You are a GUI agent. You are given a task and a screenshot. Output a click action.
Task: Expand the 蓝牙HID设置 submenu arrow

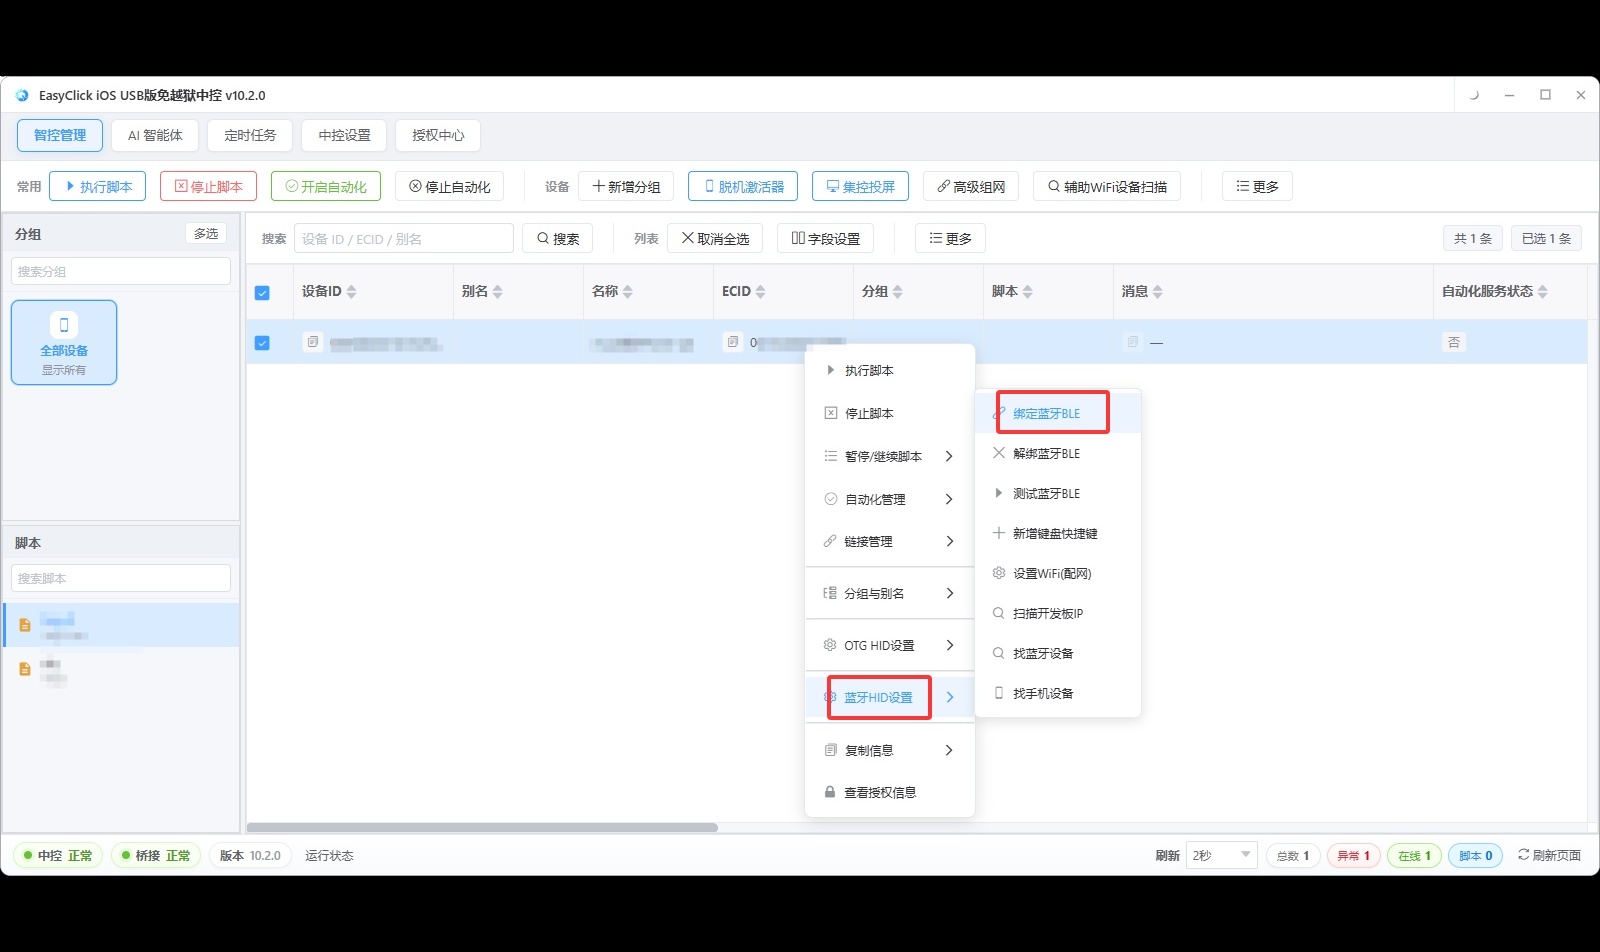949,697
